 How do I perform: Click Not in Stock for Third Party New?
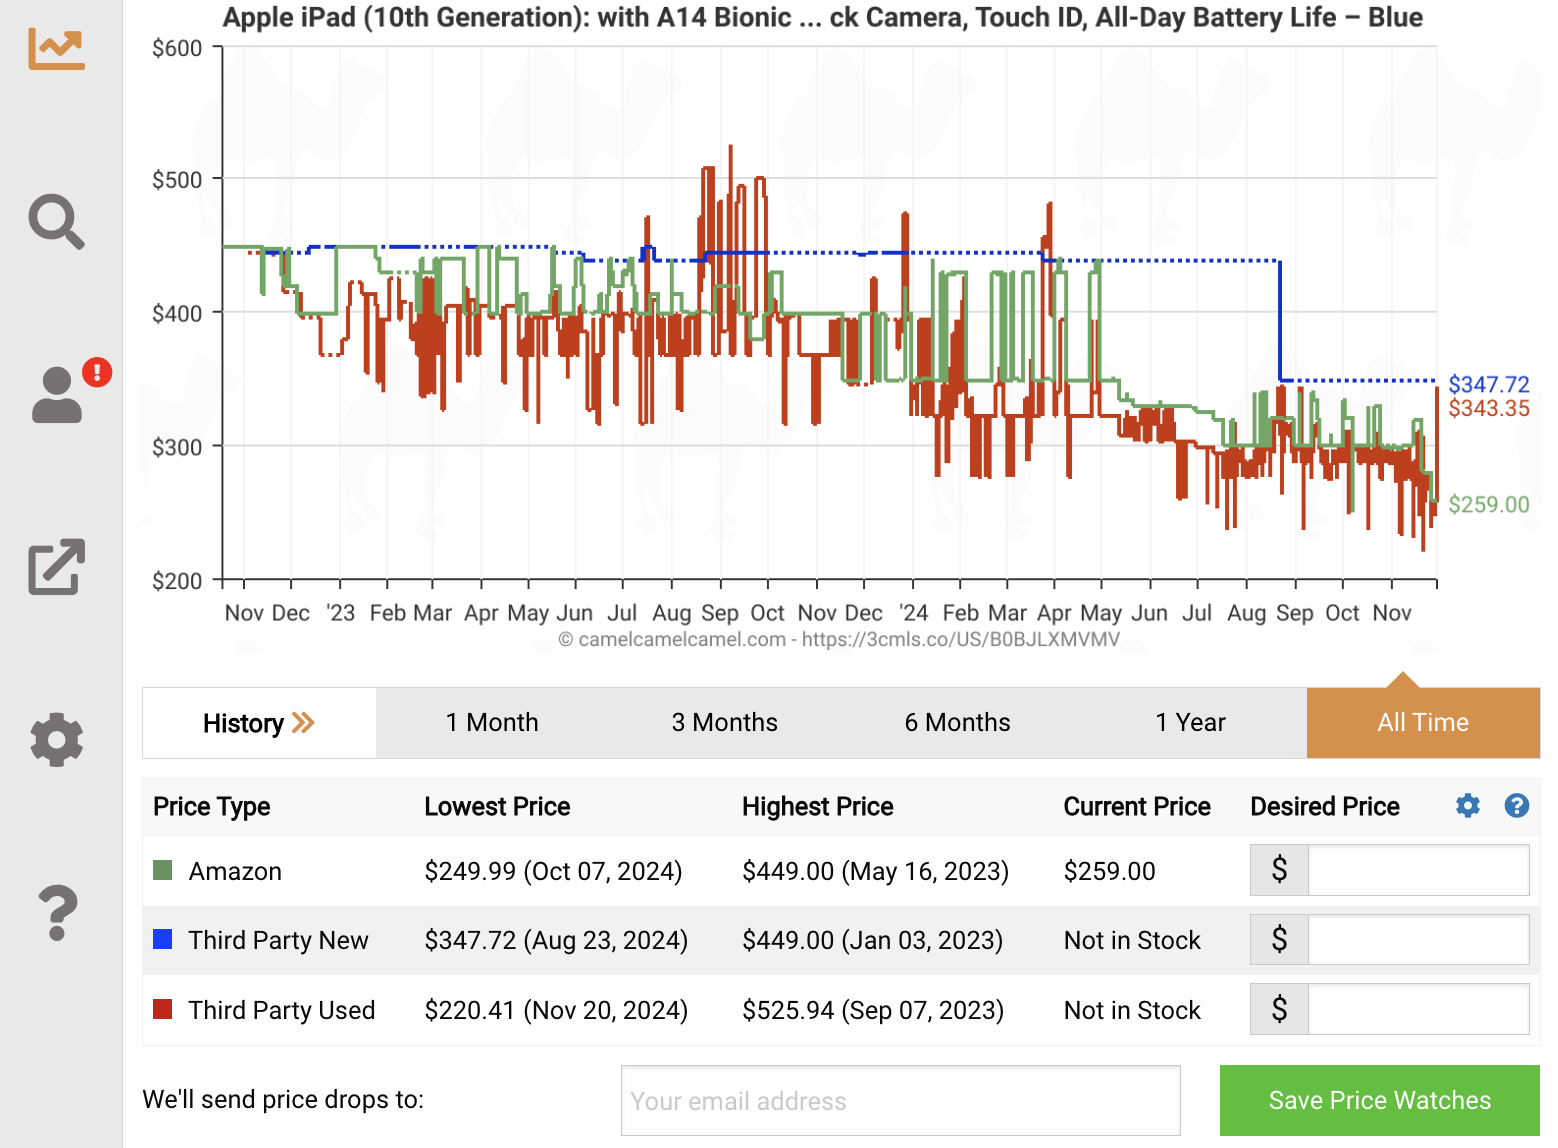(1132, 940)
